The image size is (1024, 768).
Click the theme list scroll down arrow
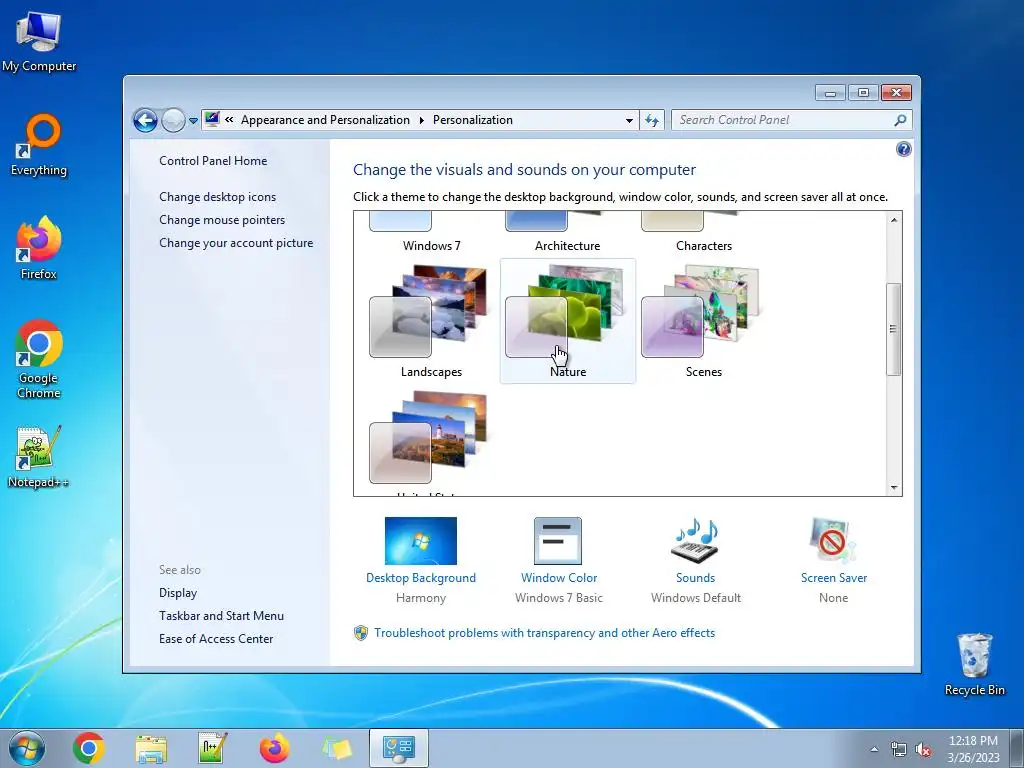894,487
